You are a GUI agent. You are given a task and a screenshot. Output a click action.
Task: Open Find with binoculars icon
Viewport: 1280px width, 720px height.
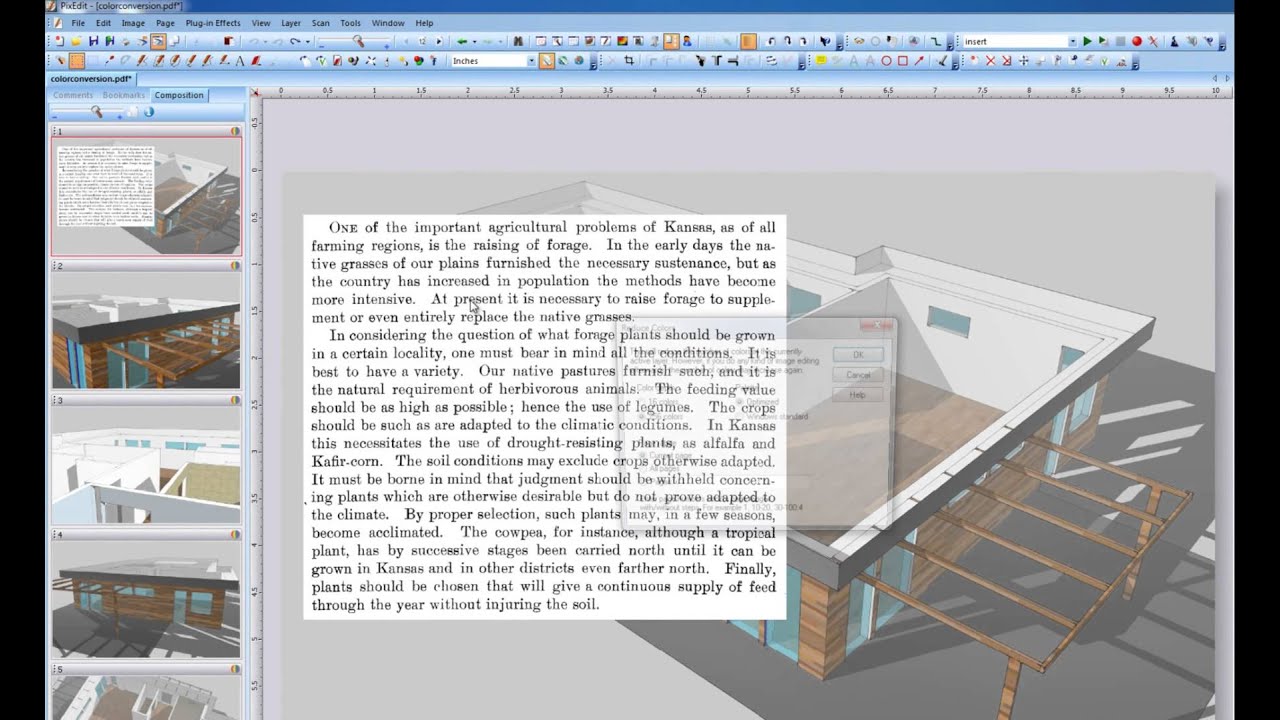coord(518,41)
